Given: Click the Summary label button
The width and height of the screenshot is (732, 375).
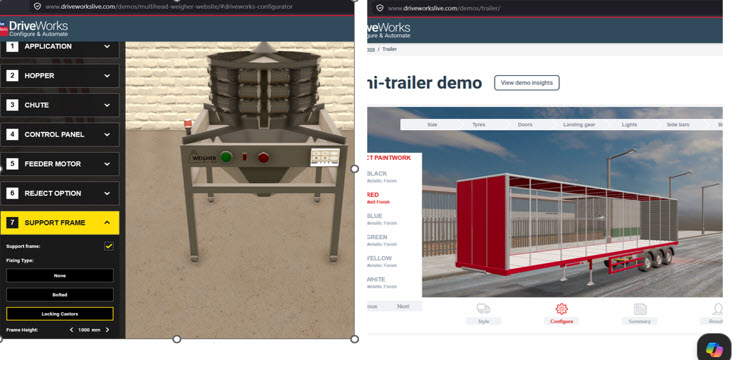Looking at the screenshot, I should 640,321.
